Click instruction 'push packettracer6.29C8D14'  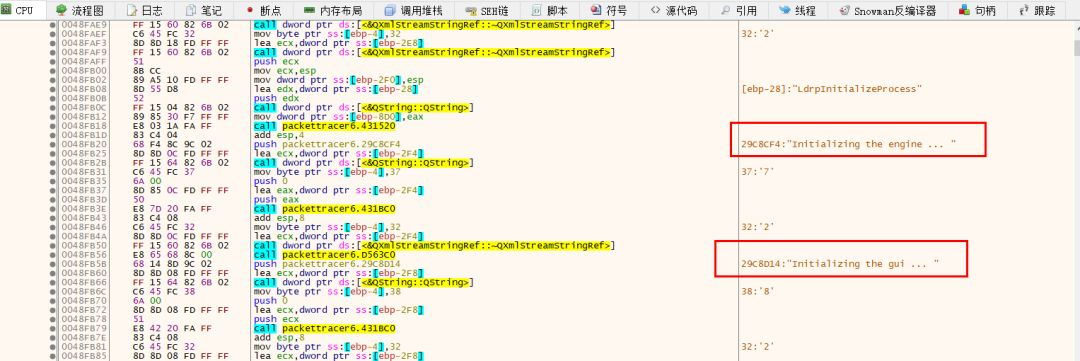pos(326,264)
